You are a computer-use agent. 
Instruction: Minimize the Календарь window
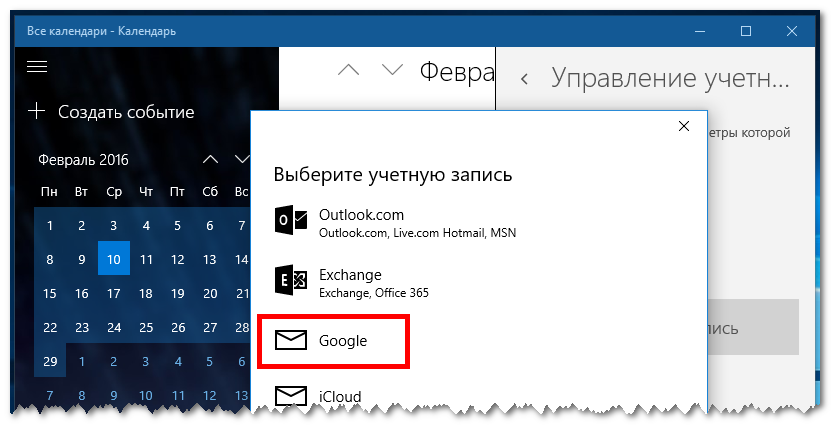(x=700, y=31)
